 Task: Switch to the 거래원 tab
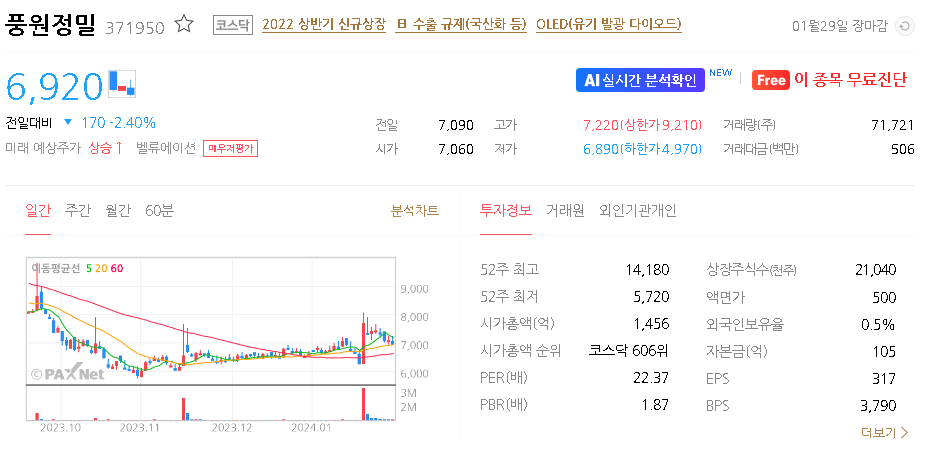click(565, 210)
